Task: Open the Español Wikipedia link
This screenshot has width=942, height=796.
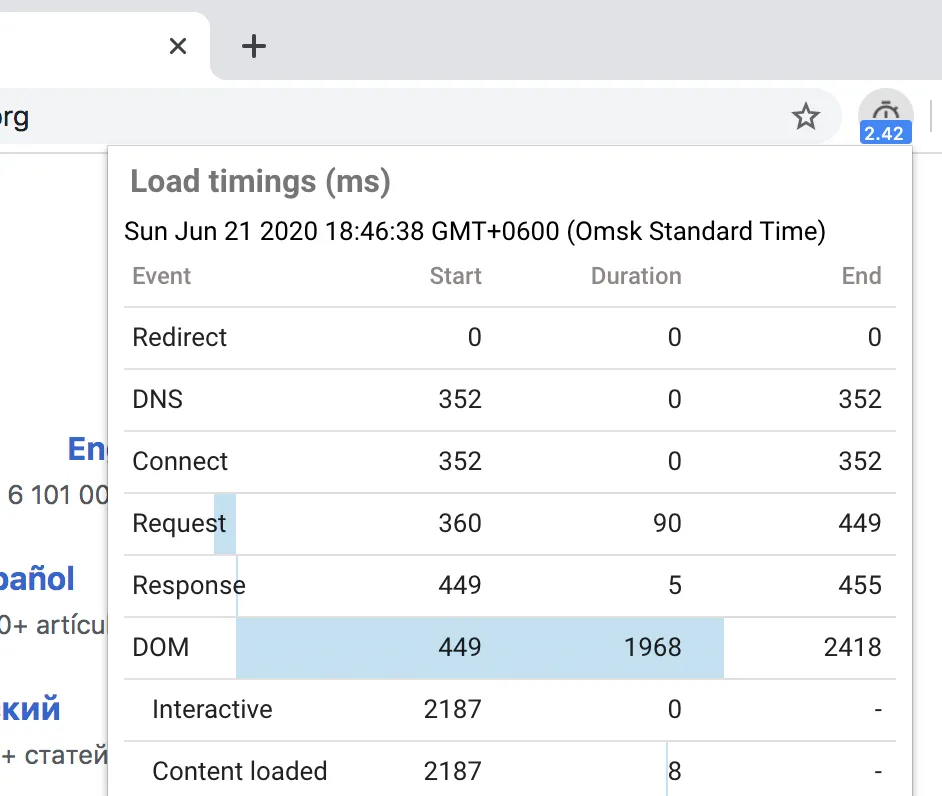Action: point(38,578)
